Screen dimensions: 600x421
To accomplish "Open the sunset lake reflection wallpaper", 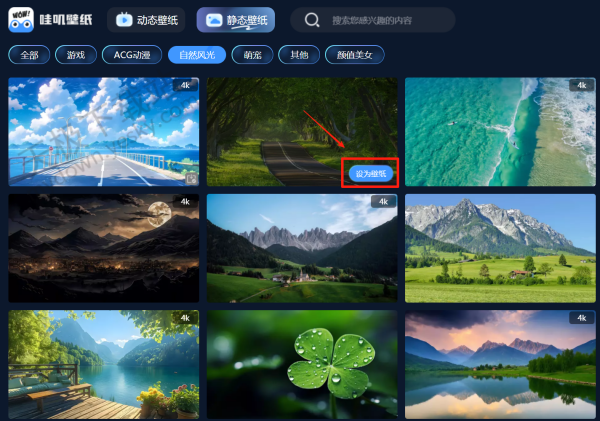I will pos(499,364).
